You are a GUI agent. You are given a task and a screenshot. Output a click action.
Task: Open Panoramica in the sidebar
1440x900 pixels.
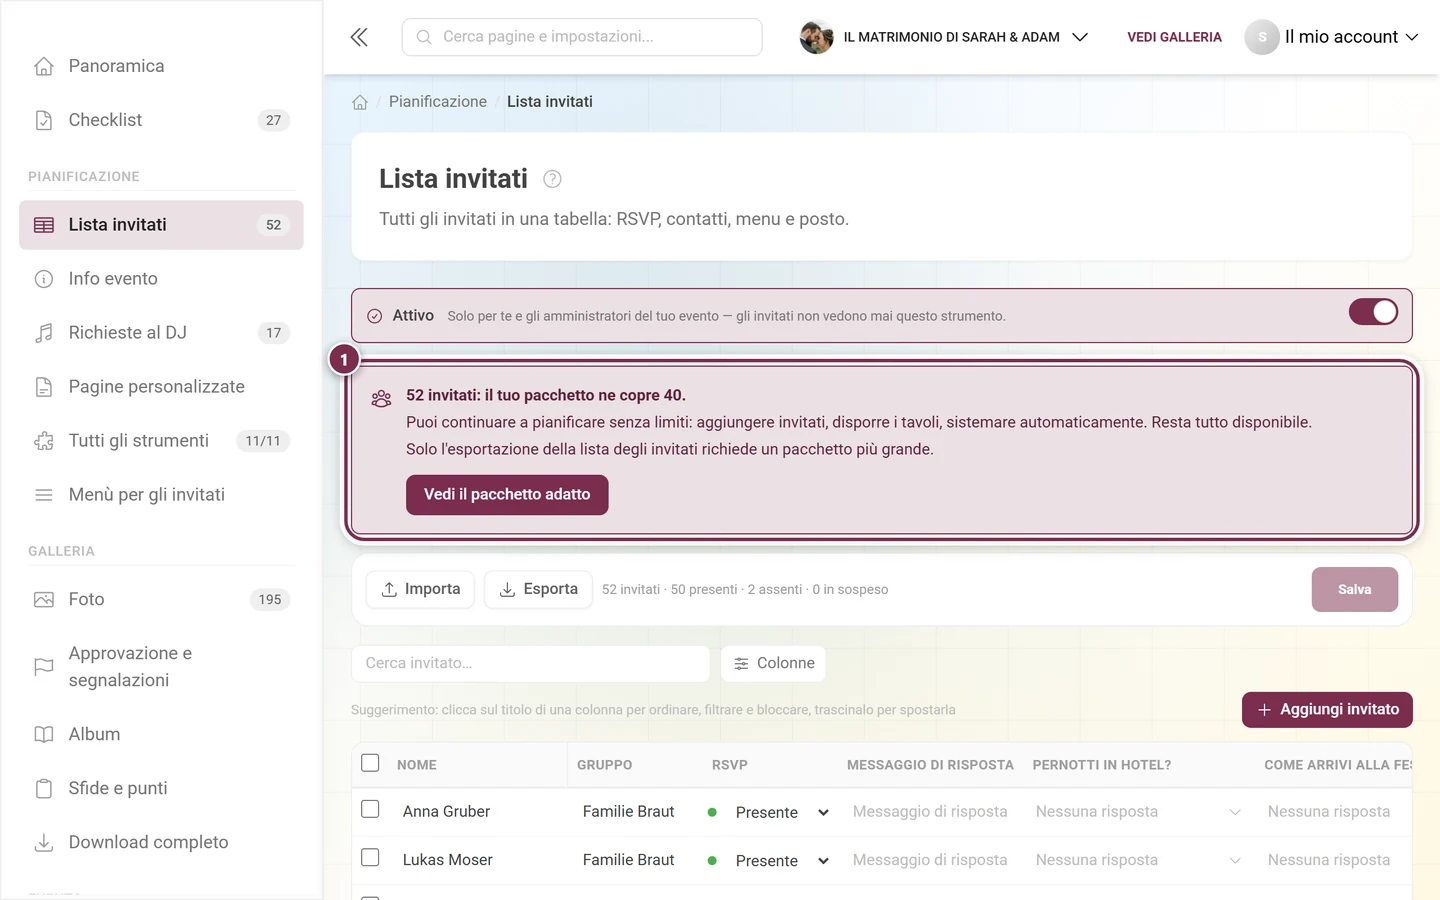tap(161, 66)
